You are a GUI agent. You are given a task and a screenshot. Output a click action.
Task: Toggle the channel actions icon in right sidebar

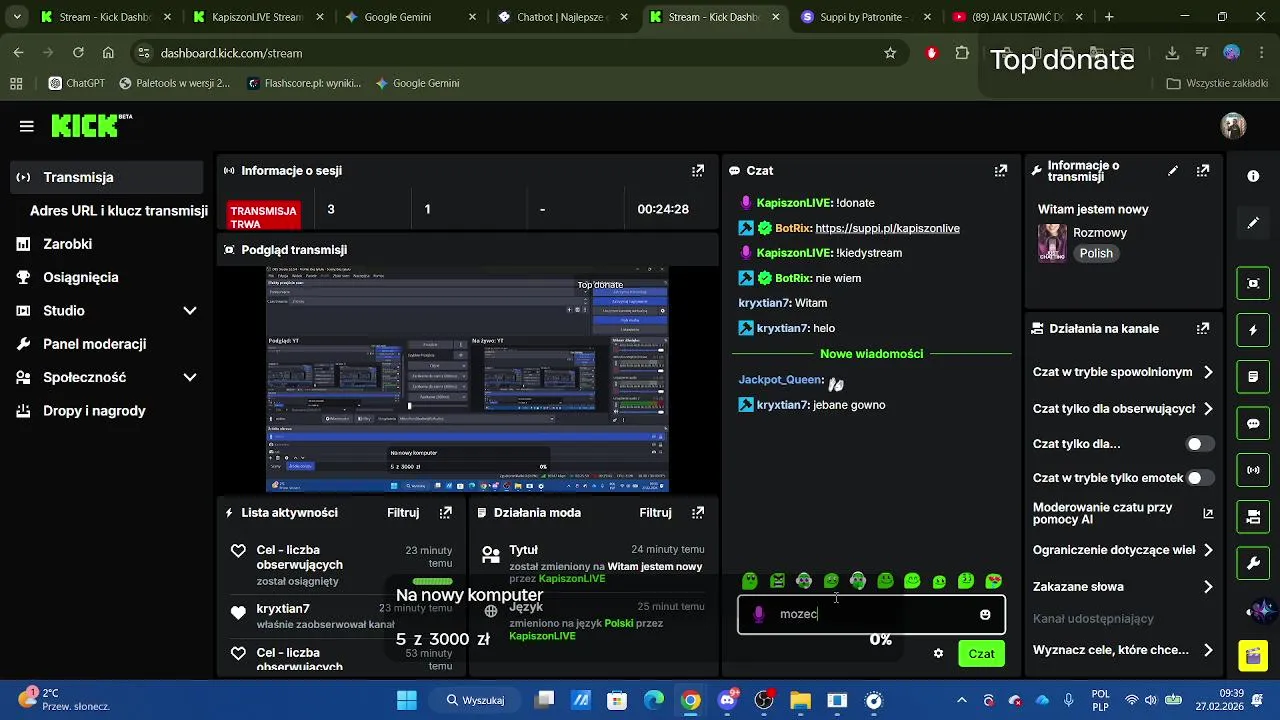1253,517
